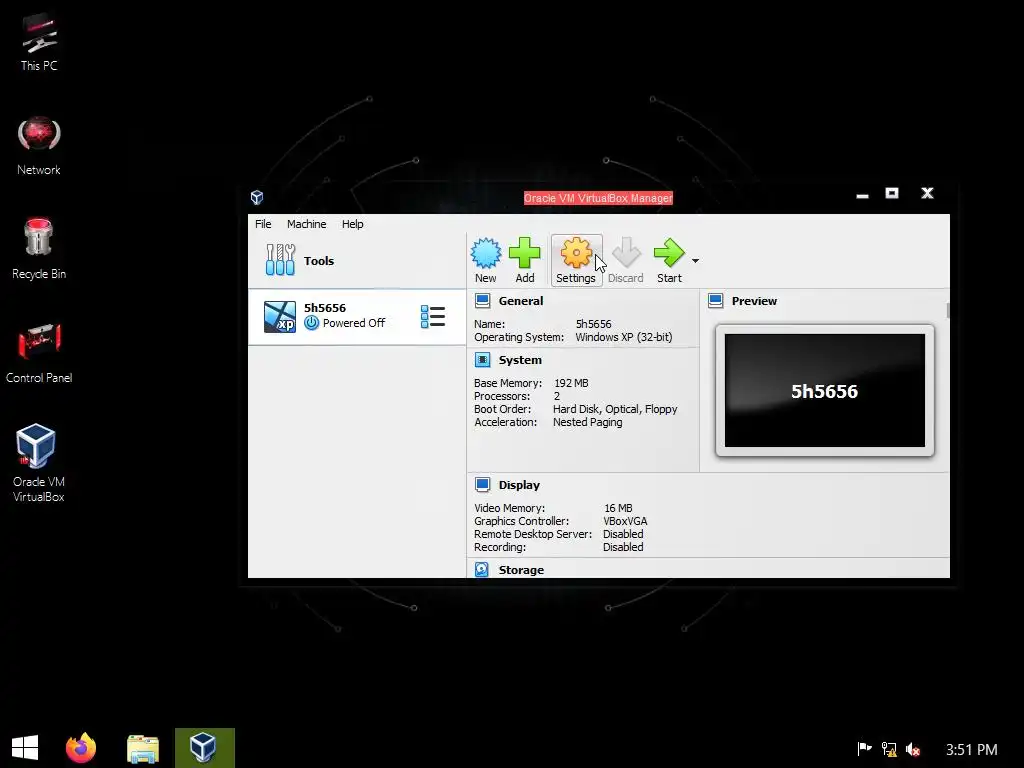Image resolution: width=1024 pixels, height=768 pixels.
Task: Click the 16 MB video memory value
Action: pyautogui.click(x=618, y=507)
